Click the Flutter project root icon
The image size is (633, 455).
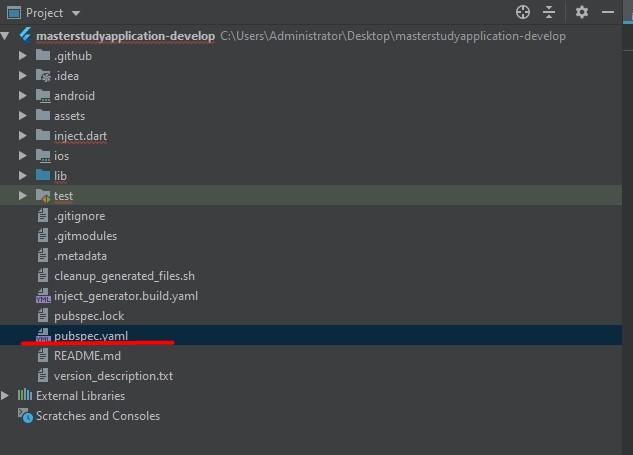tap(24, 36)
